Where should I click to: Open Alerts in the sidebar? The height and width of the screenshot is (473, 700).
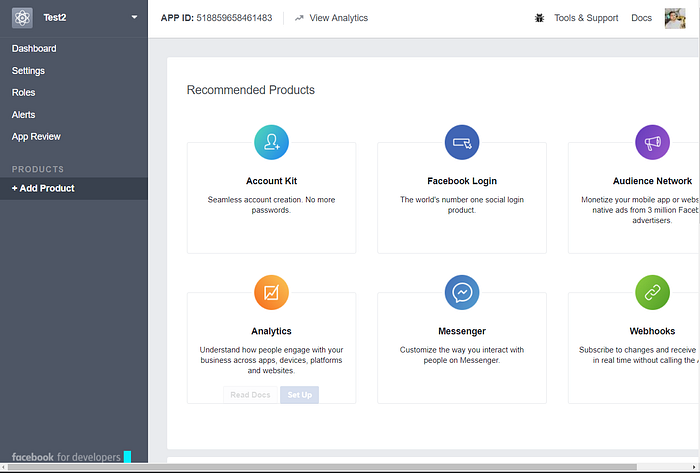pos(23,115)
